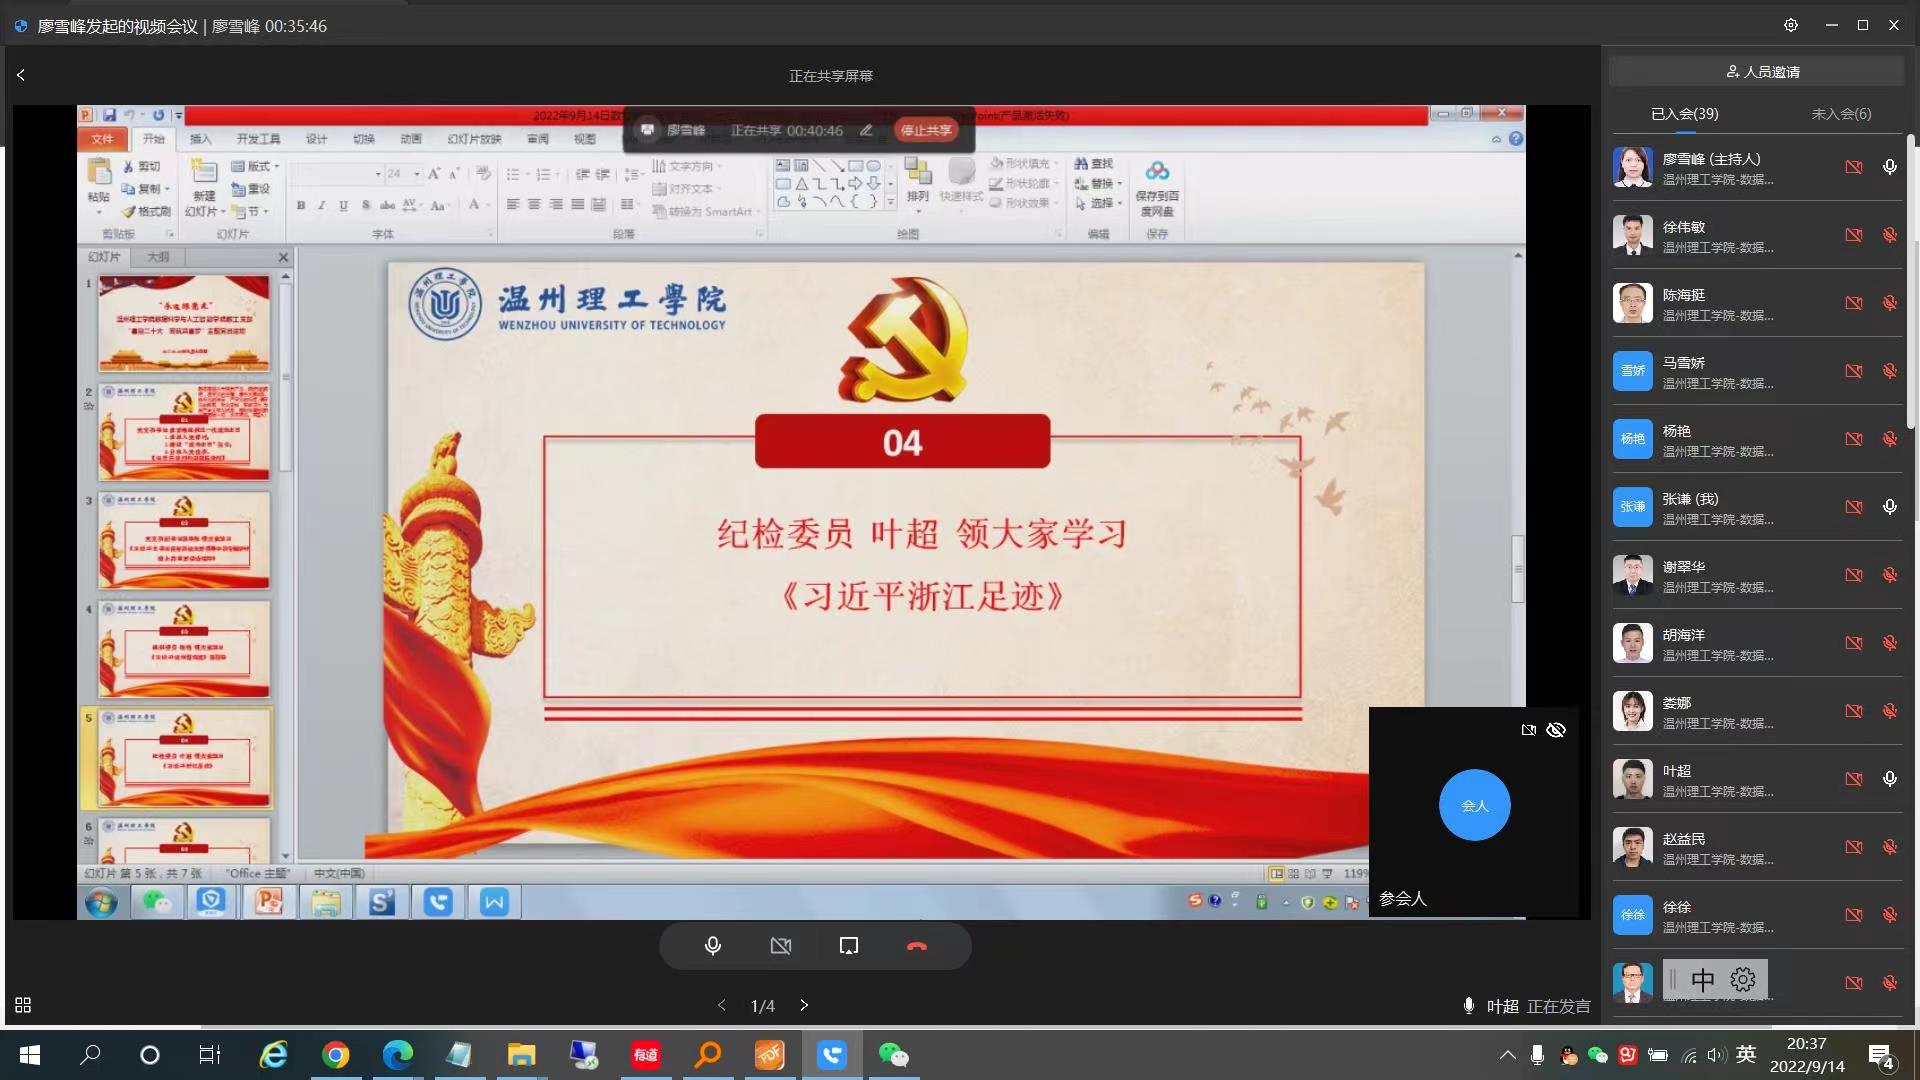Screen dimensions: 1920x1080
Task: Click 人员邀请 invite button
Action: tap(1757, 72)
